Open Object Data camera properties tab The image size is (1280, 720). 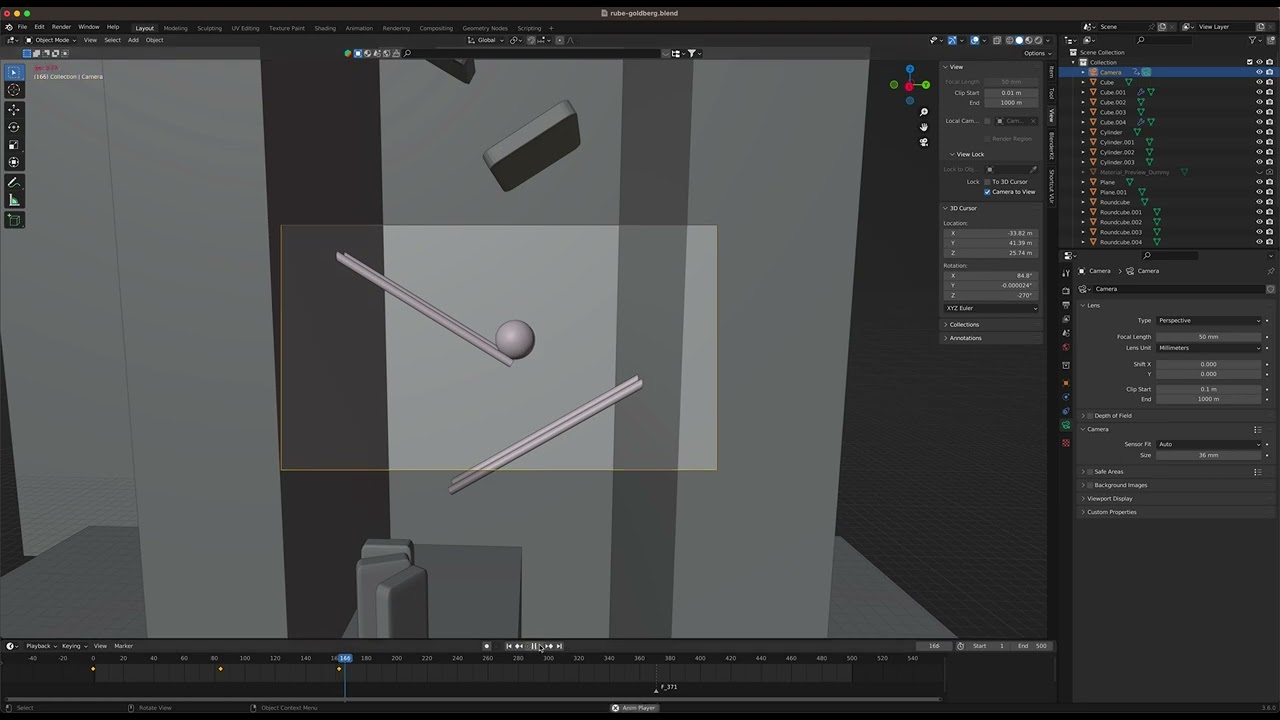pyautogui.click(x=1066, y=425)
